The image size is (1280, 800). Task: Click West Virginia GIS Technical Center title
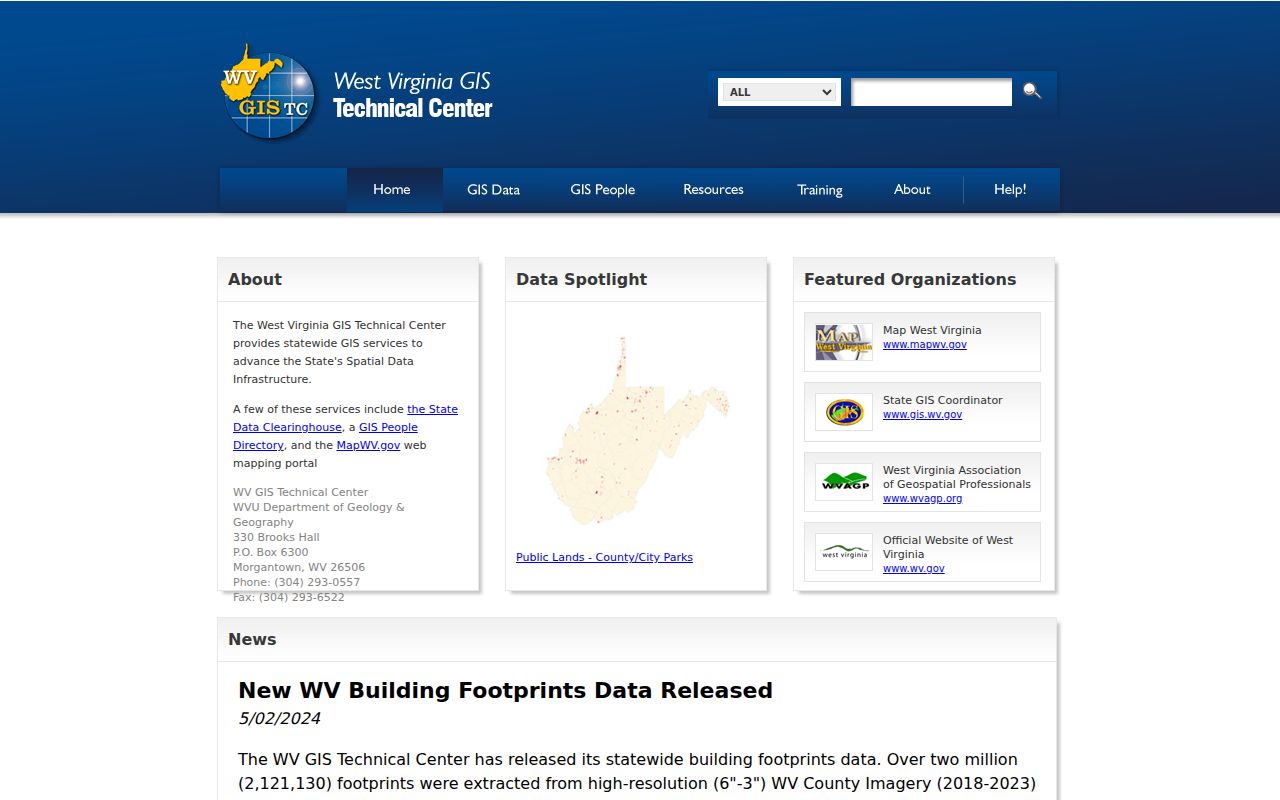tap(412, 95)
